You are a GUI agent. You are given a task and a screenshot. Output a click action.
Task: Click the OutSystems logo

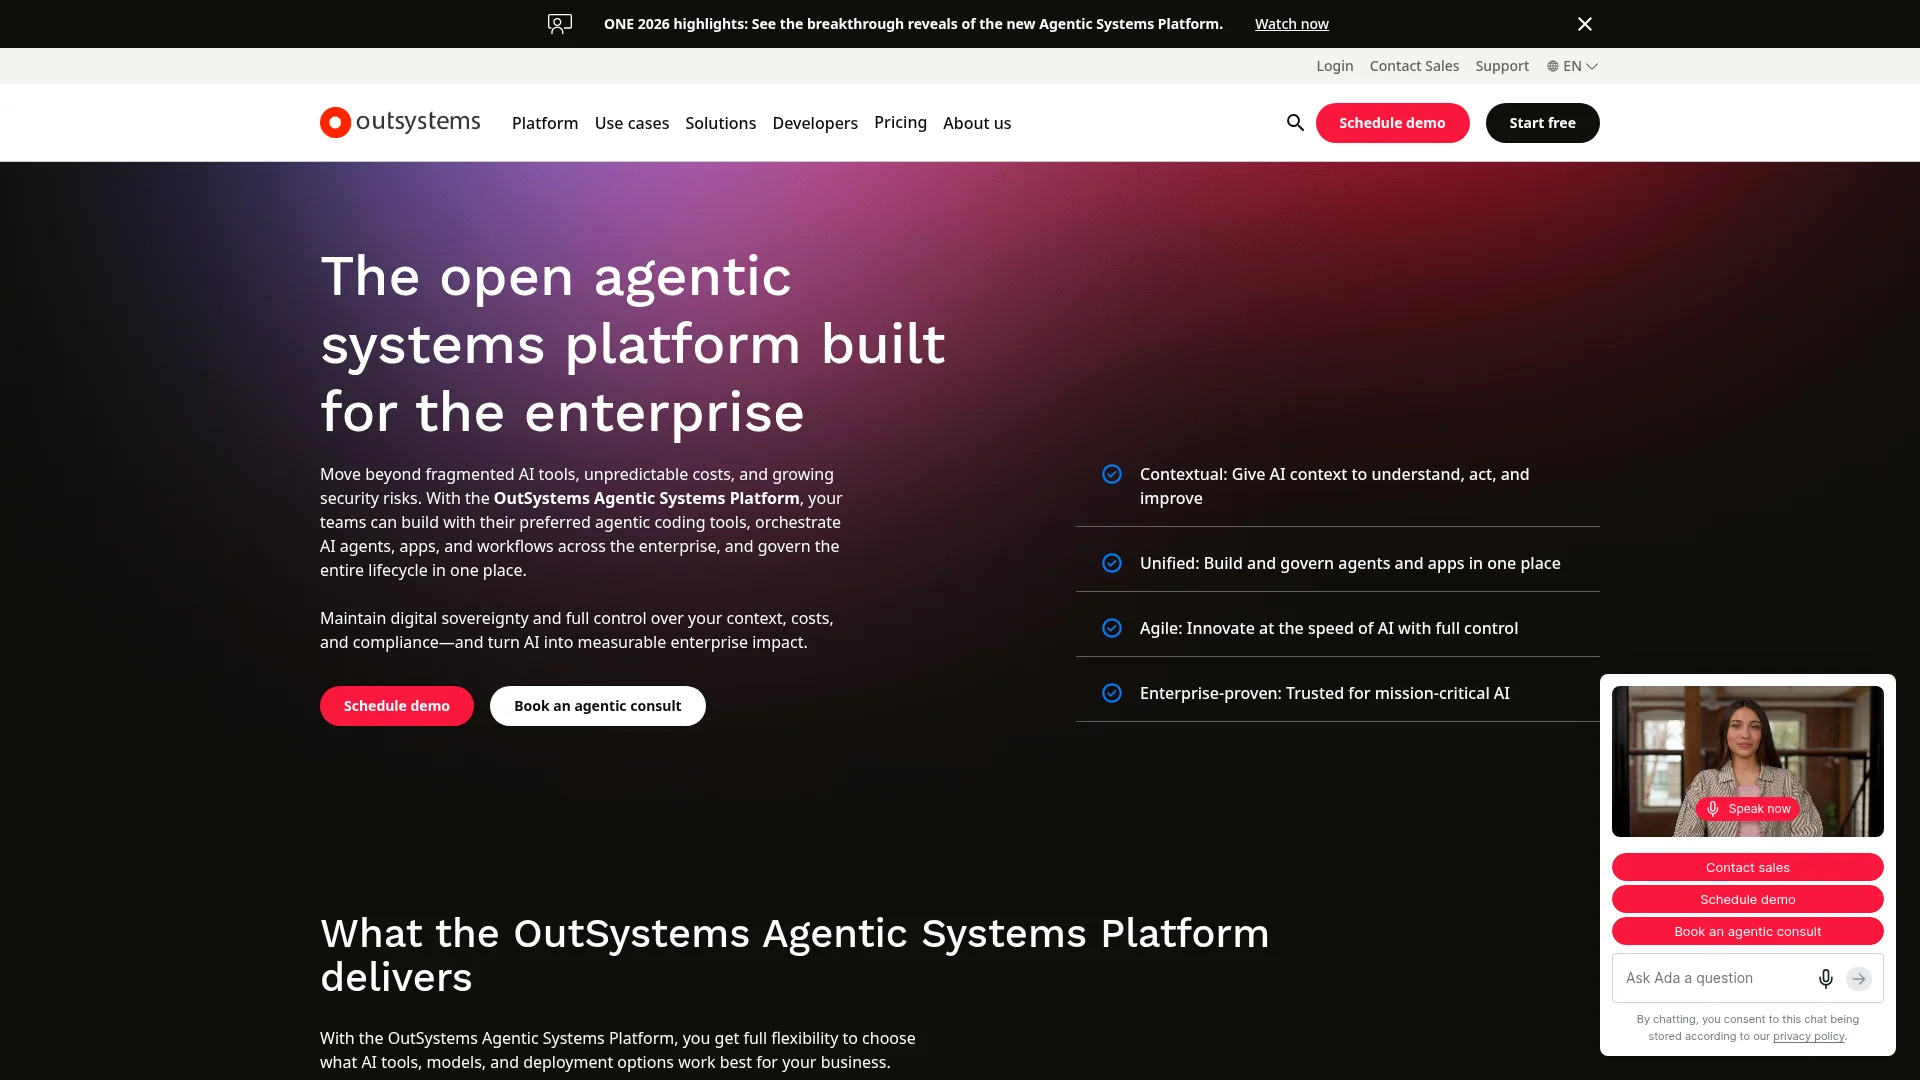coord(400,122)
